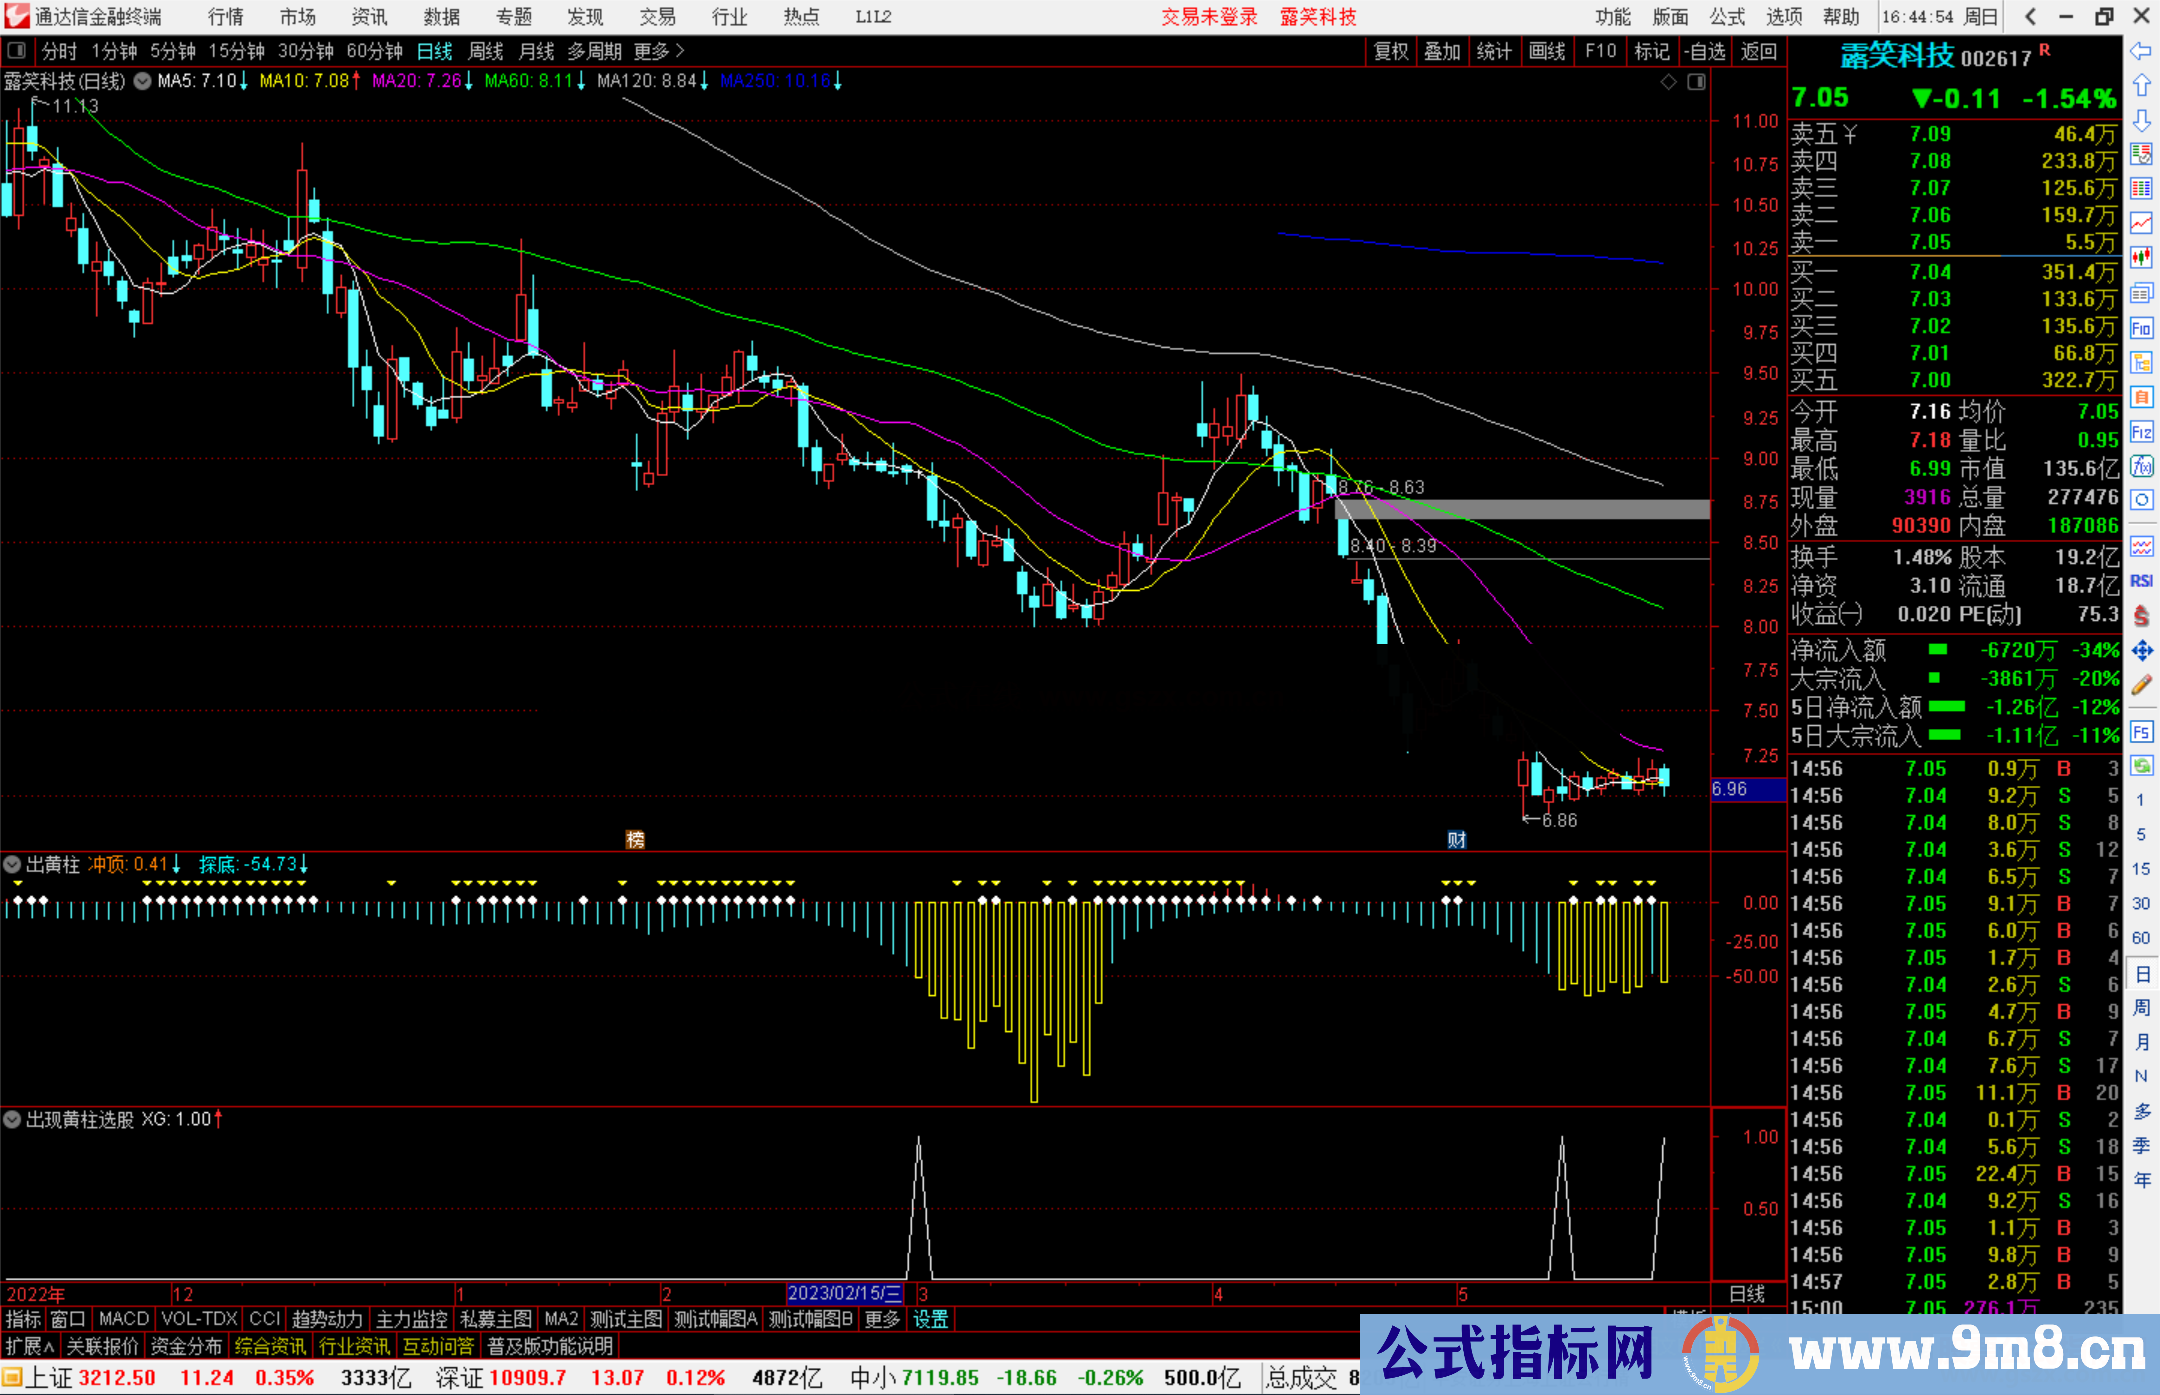Click the RSI indicator sidebar icon
This screenshot has height=1395, width=2160.
[x=2141, y=581]
